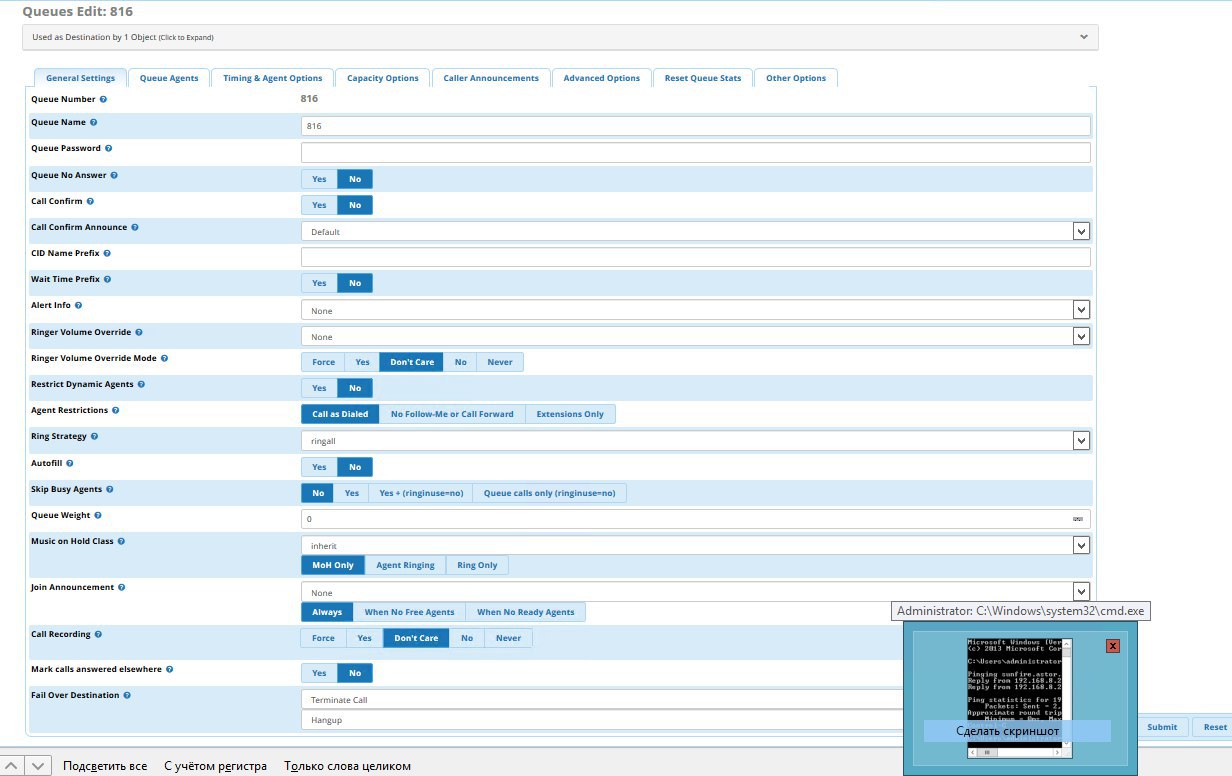The width and height of the screenshot is (1232, 776).
Task: Switch to Reset Queue Stats tab
Action: click(703, 78)
